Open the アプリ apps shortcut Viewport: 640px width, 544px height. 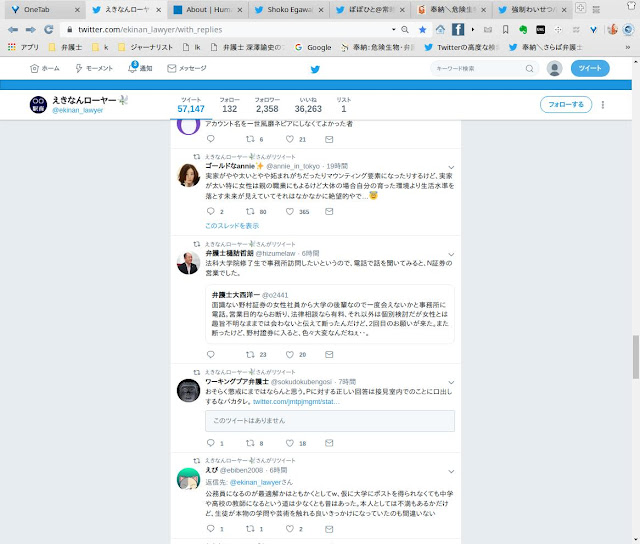(24, 47)
